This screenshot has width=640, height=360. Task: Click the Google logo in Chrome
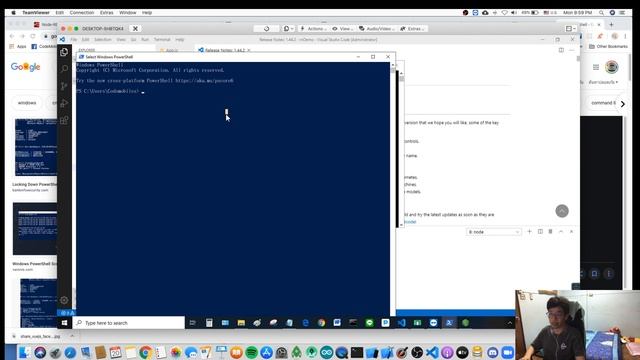(25, 67)
